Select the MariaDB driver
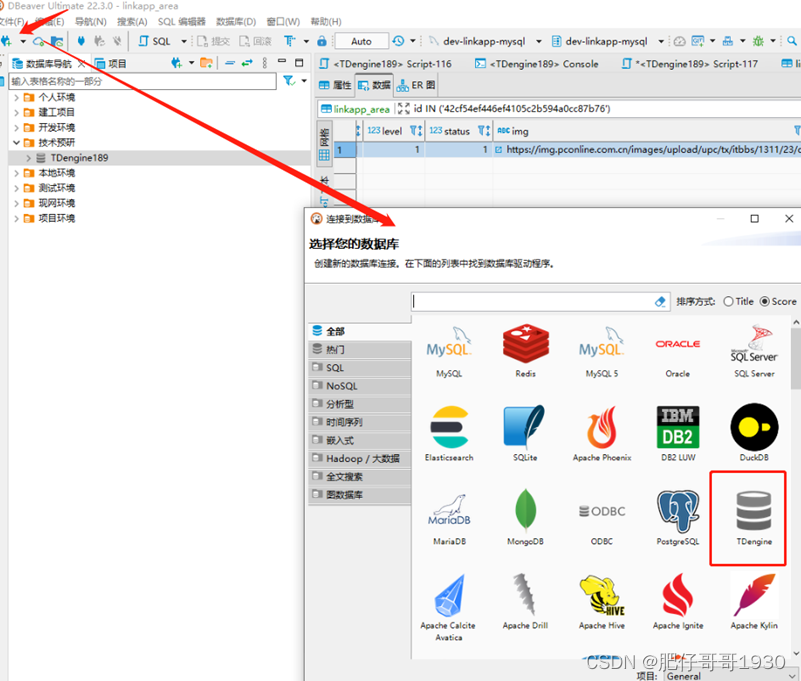 449,519
